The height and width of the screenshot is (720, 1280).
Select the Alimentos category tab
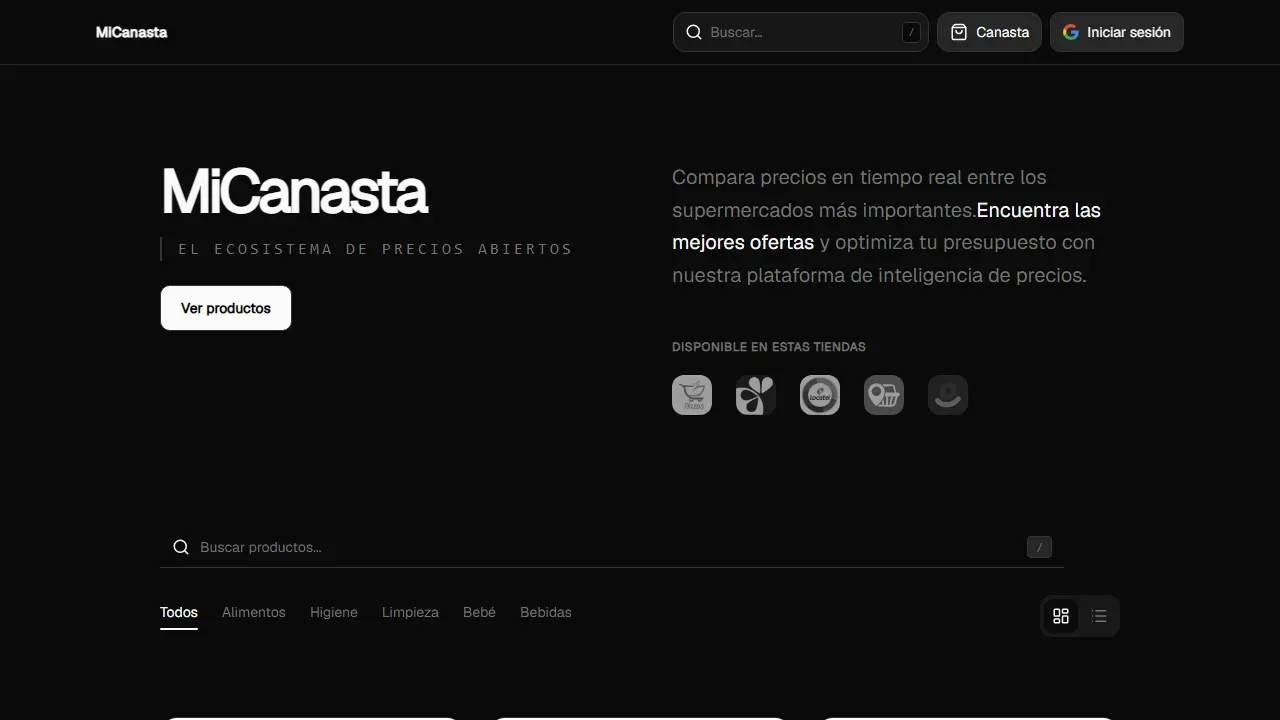254,612
